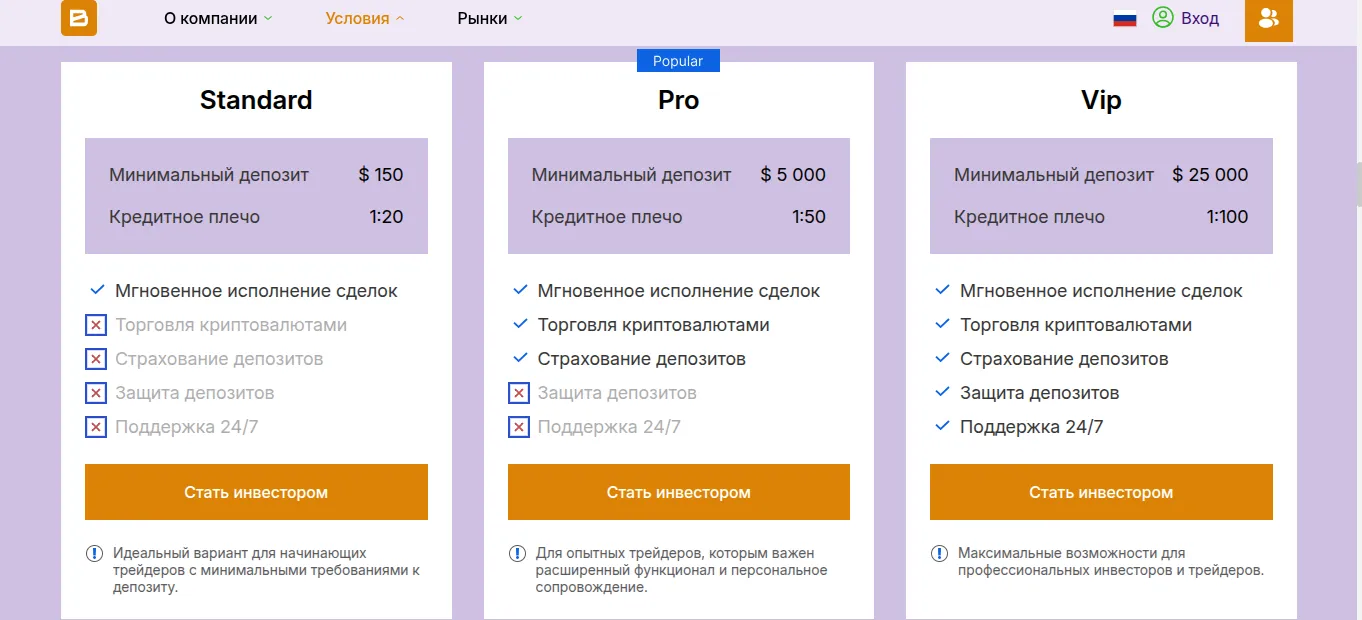Click the info icon under the Pro plan
The image size is (1362, 620).
[517, 553]
